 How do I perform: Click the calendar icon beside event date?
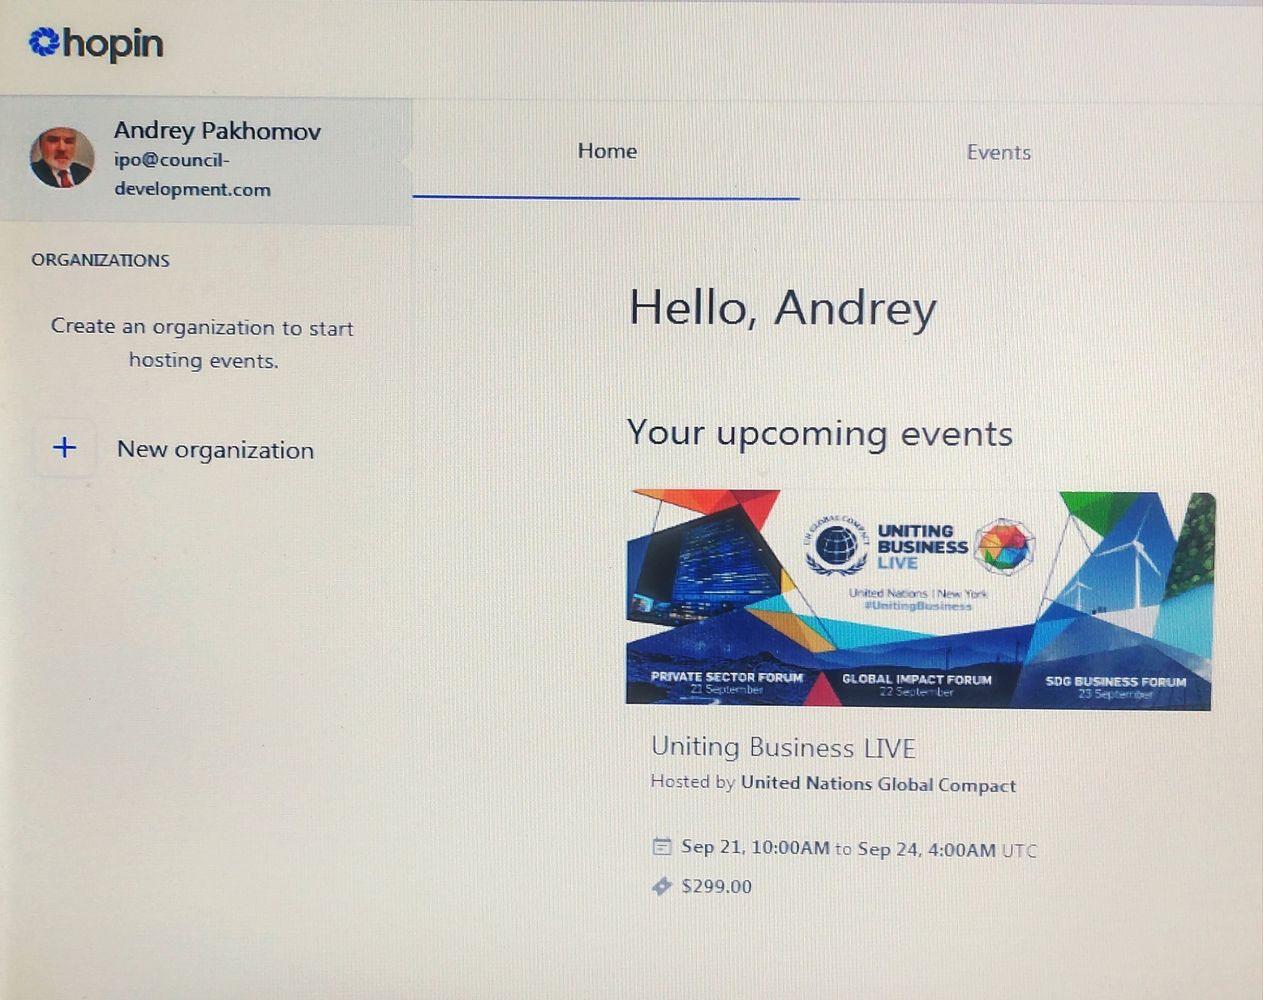point(662,847)
